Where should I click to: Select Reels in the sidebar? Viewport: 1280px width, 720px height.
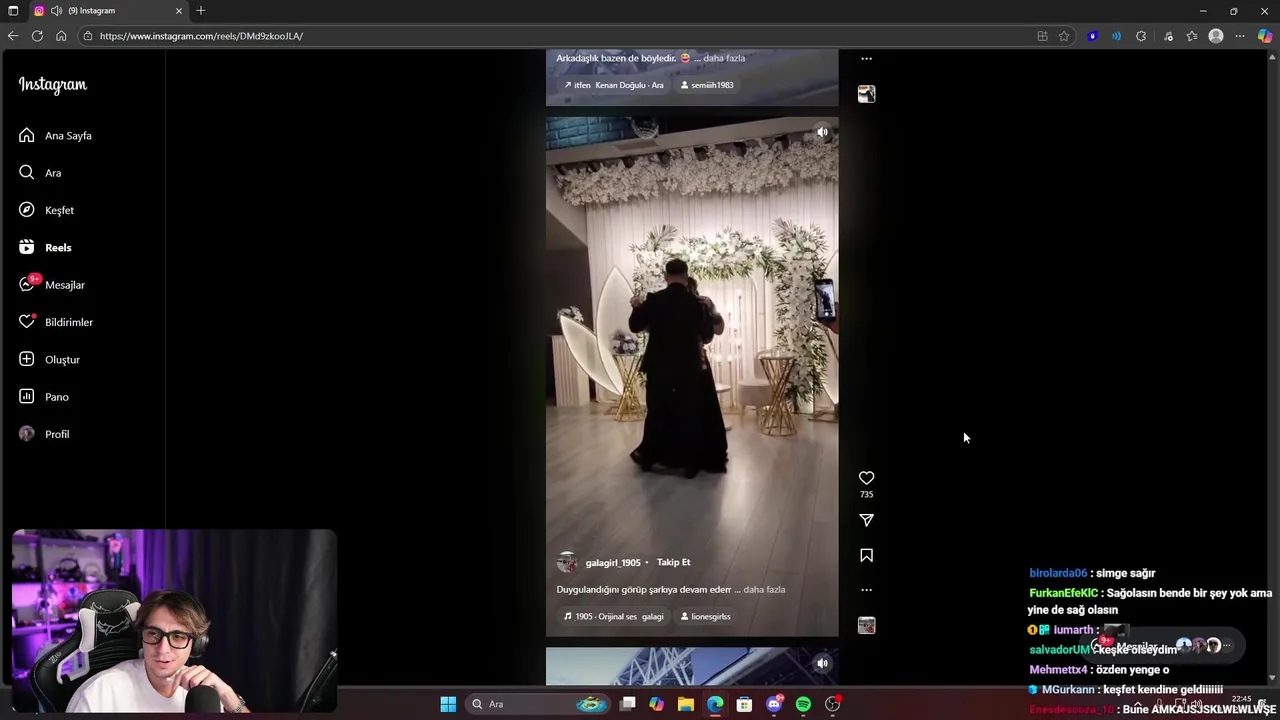point(45,247)
